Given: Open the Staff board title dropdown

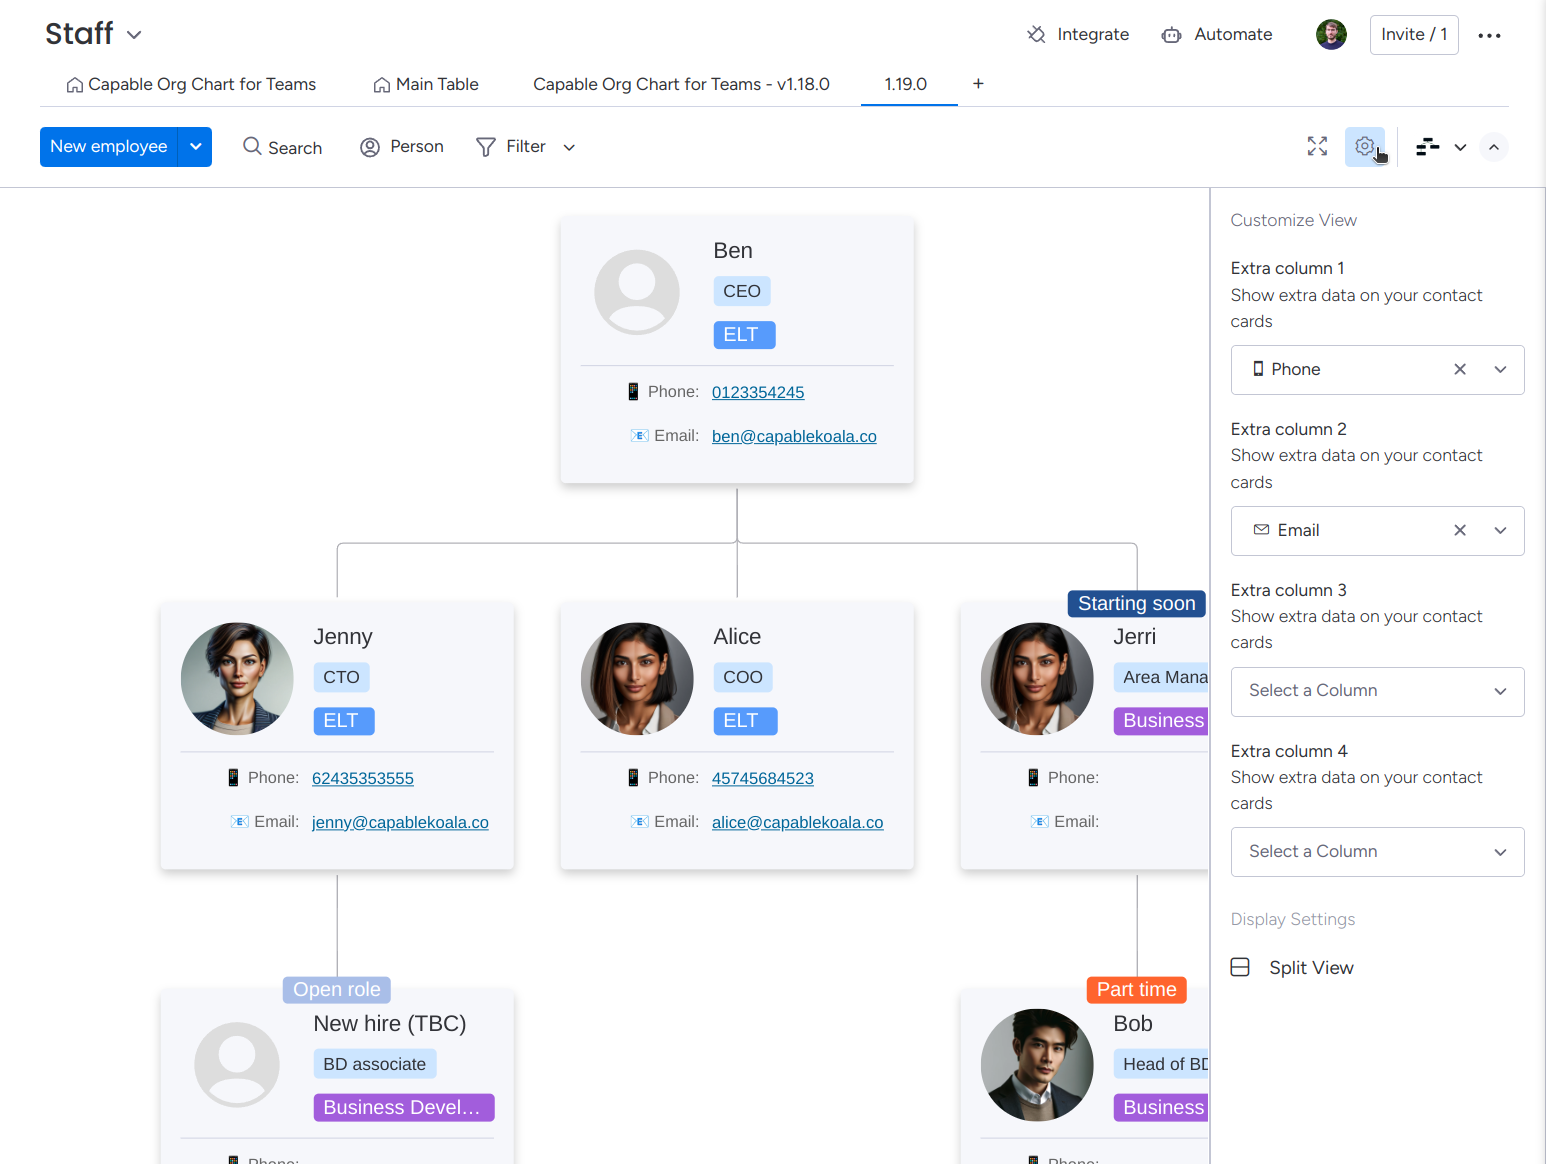Looking at the screenshot, I should point(134,35).
